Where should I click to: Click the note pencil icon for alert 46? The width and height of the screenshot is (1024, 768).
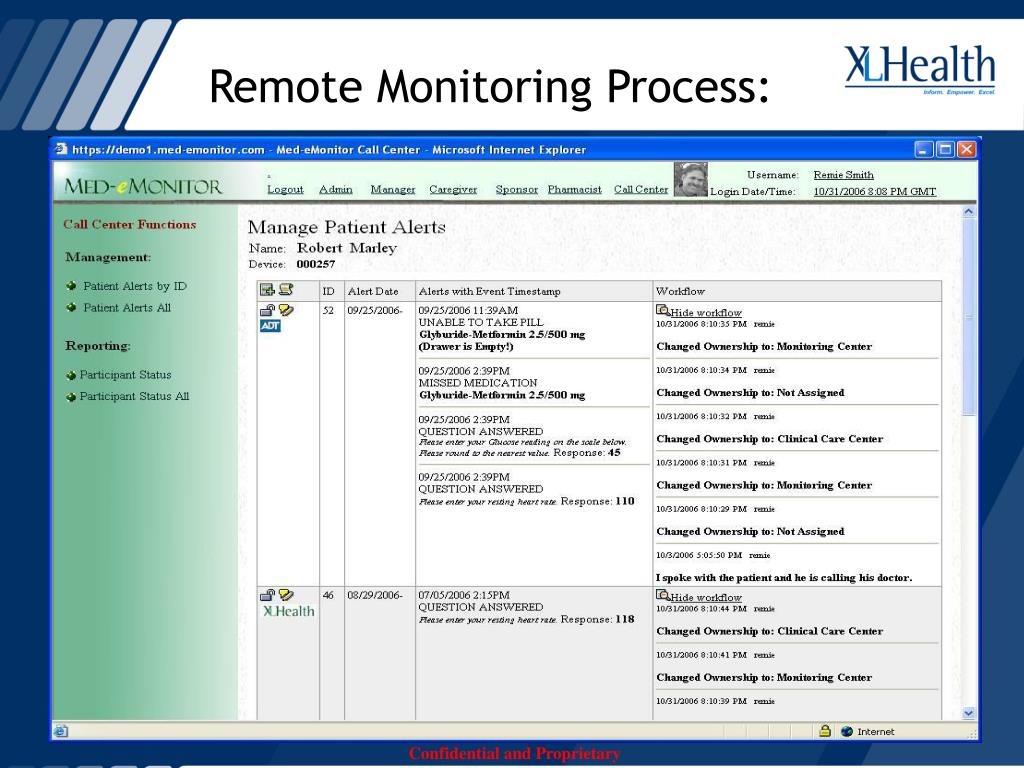tap(286, 595)
